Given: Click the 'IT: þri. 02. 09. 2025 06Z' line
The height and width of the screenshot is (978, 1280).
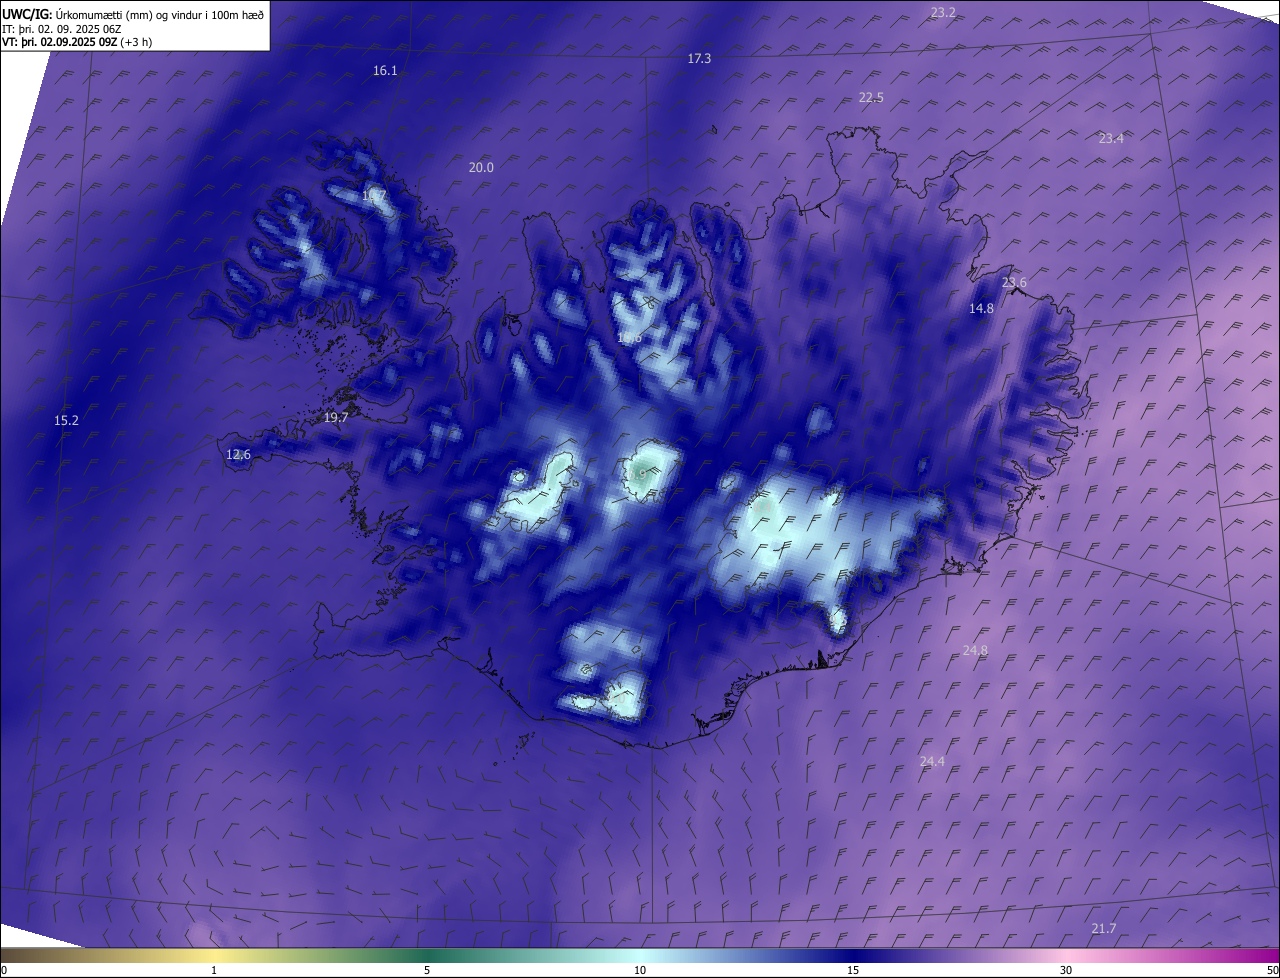Looking at the screenshot, I should point(61,29).
